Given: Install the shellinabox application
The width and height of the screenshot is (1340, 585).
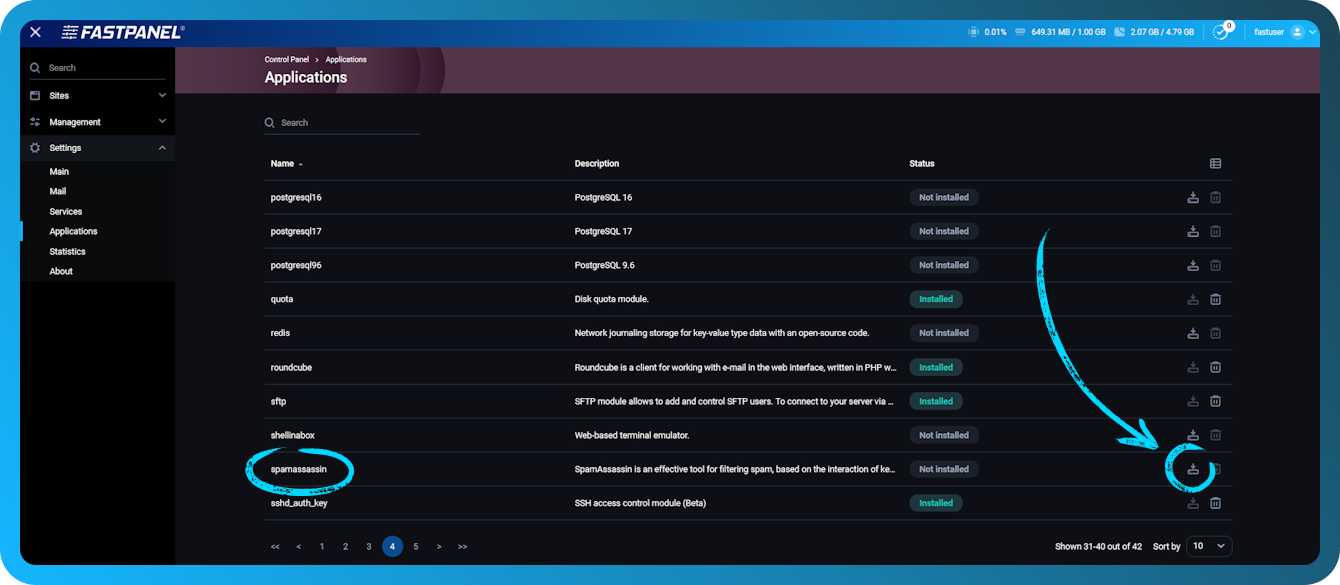Looking at the screenshot, I should point(1192,435).
